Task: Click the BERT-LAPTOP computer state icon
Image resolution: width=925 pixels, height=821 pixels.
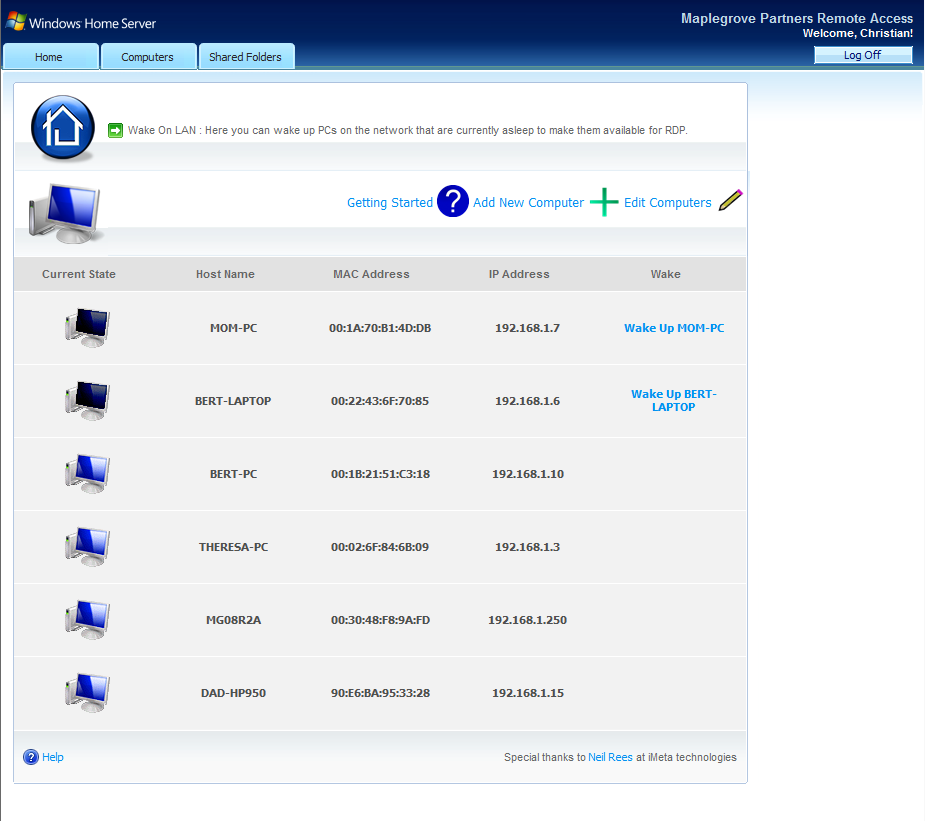Action: [x=87, y=401]
